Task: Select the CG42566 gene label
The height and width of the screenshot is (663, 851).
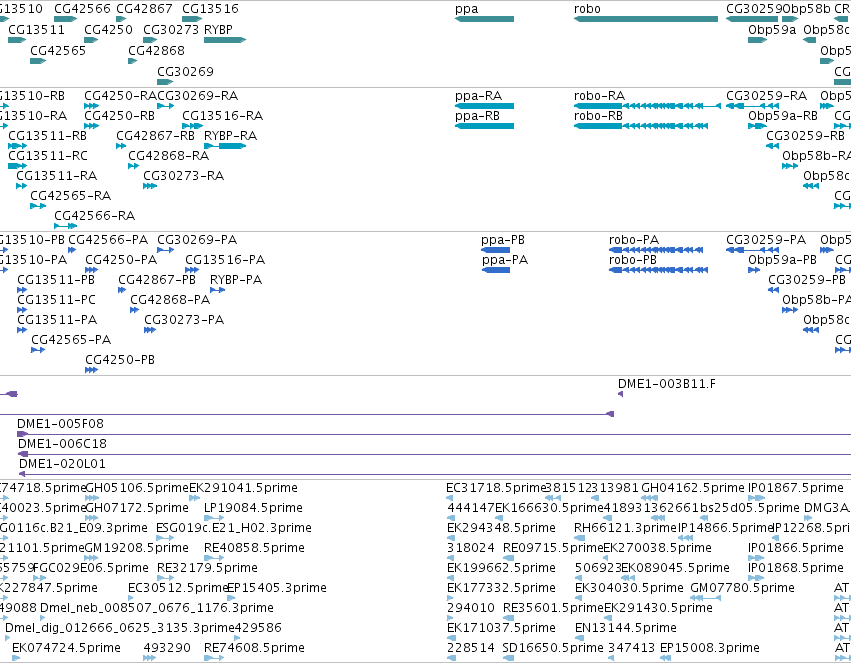Action: [82, 9]
